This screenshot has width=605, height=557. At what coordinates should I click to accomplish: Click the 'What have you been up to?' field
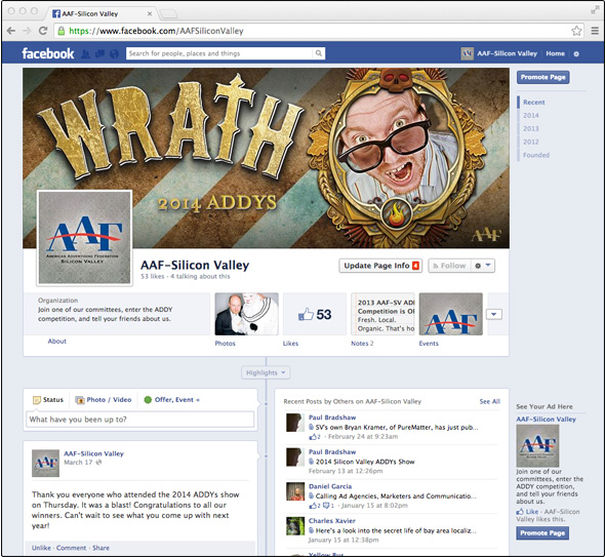coord(140,420)
